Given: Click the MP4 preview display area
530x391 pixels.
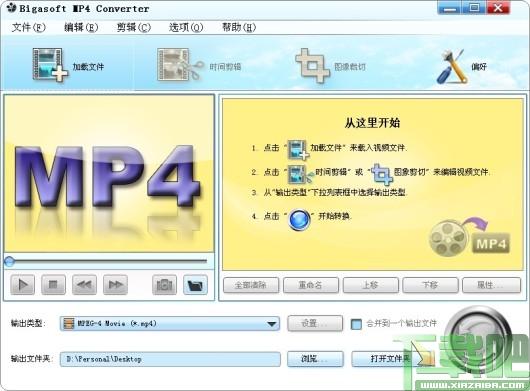Looking at the screenshot, I should 109,173.
